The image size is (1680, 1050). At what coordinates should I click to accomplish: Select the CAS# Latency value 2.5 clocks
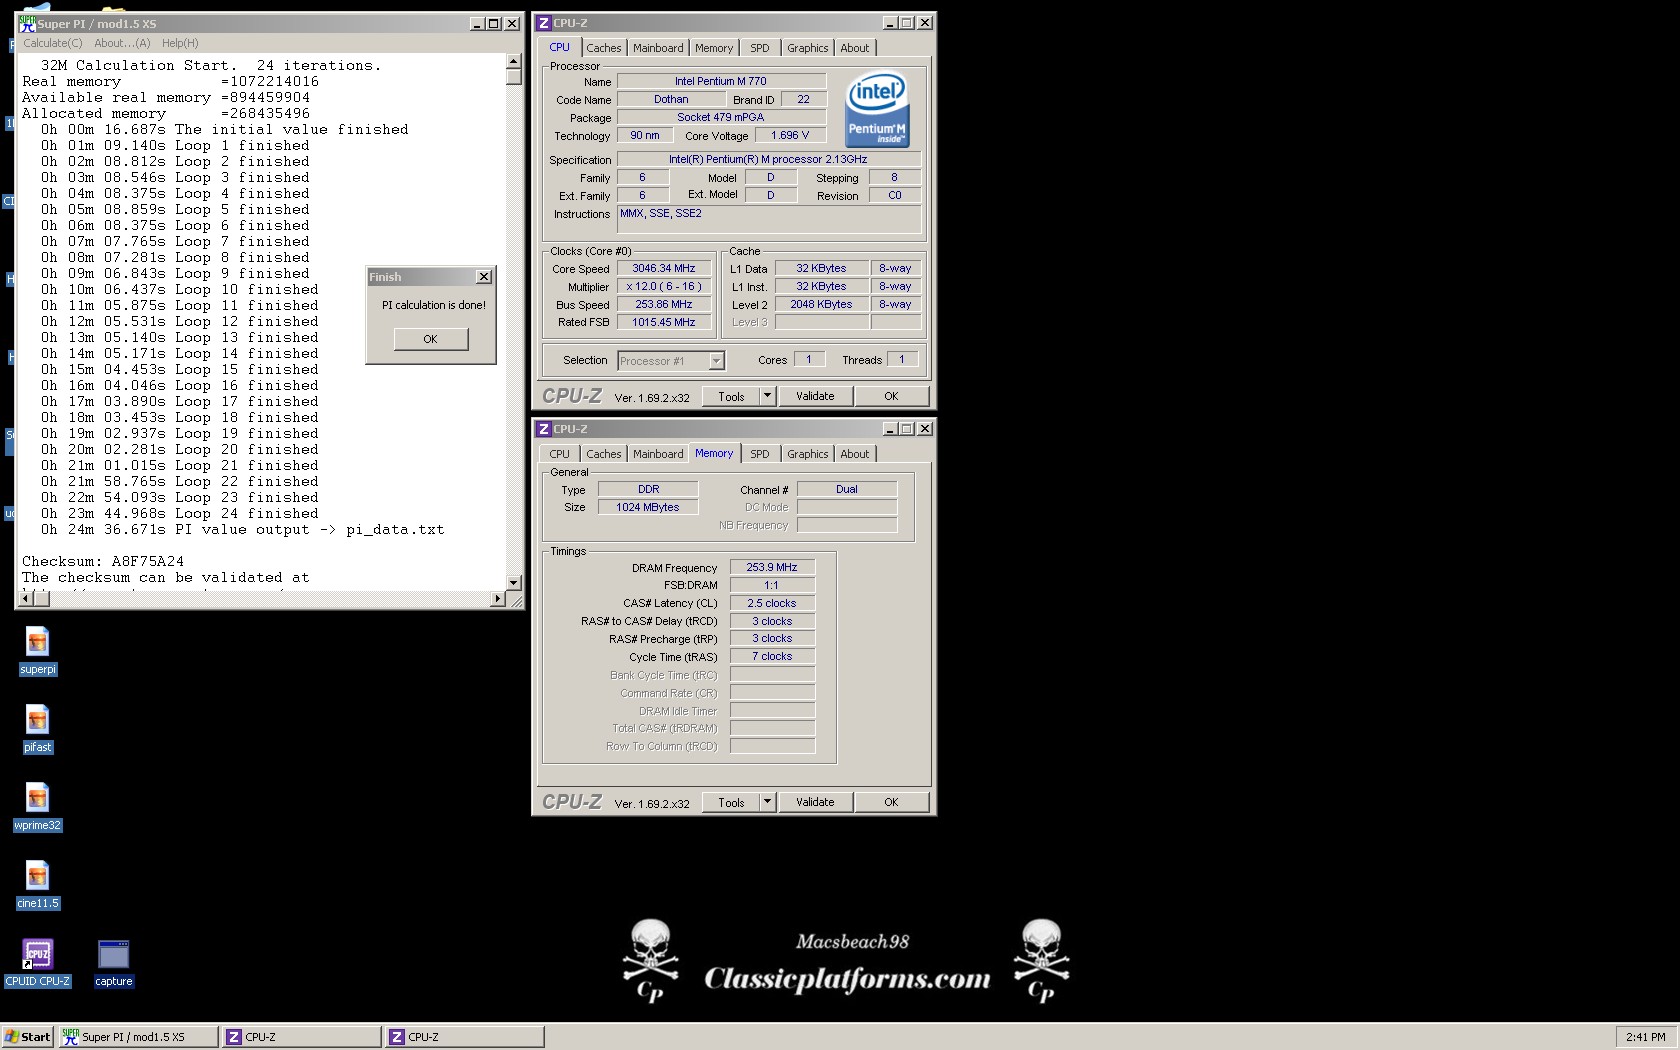pyautogui.click(x=772, y=603)
